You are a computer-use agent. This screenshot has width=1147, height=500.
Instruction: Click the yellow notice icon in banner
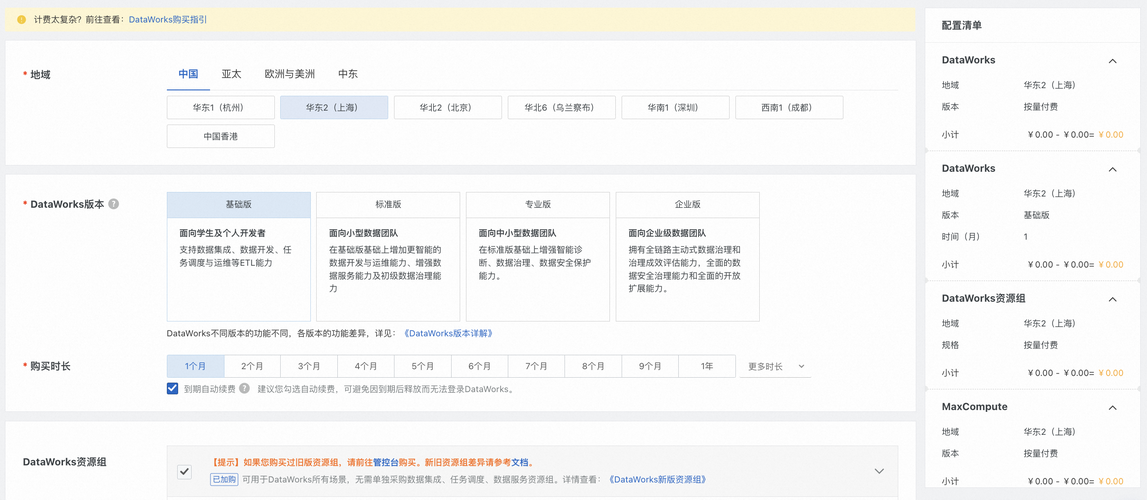click(x=21, y=20)
